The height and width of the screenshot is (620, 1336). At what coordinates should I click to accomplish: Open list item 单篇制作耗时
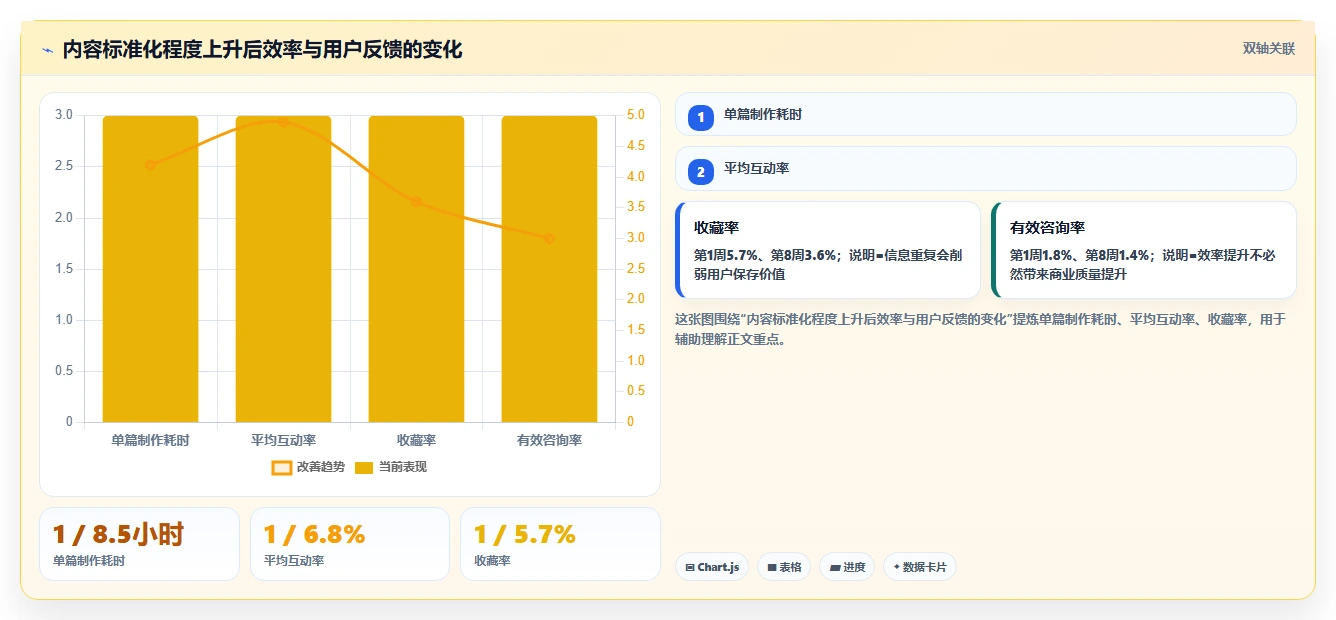coord(985,114)
